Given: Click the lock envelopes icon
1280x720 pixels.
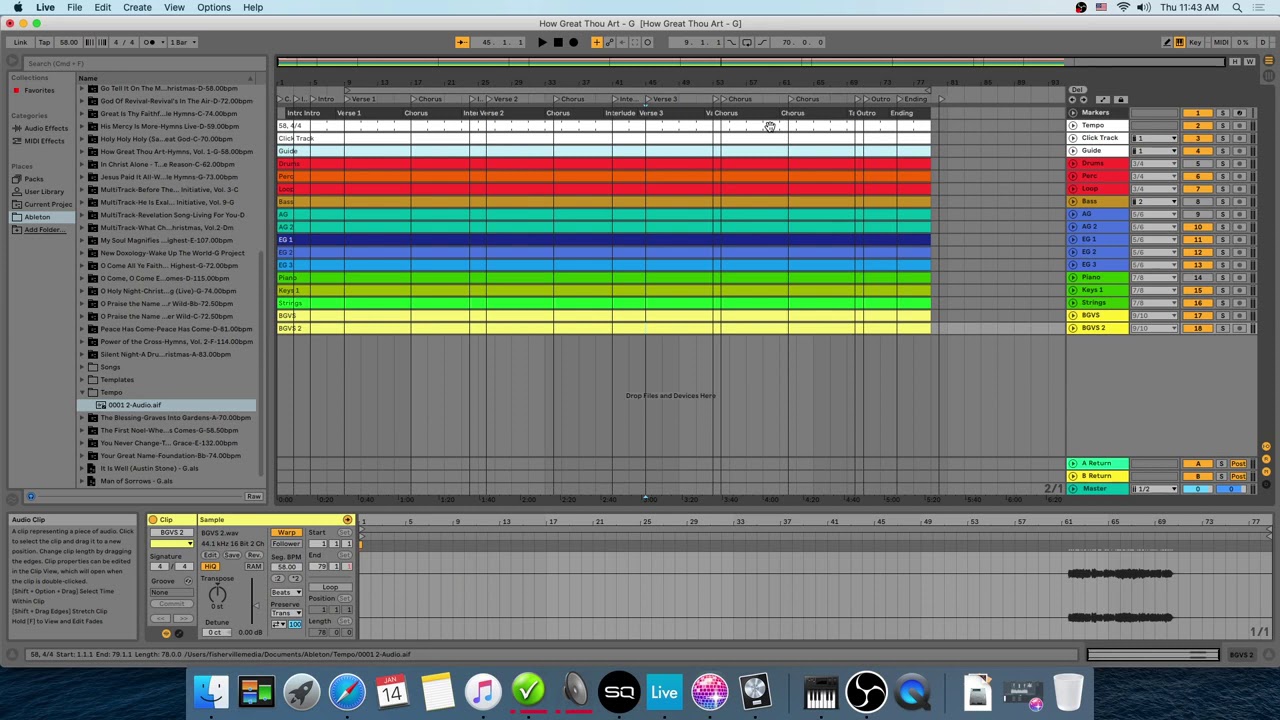Looking at the screenshot, I should tap(1121, 100).
